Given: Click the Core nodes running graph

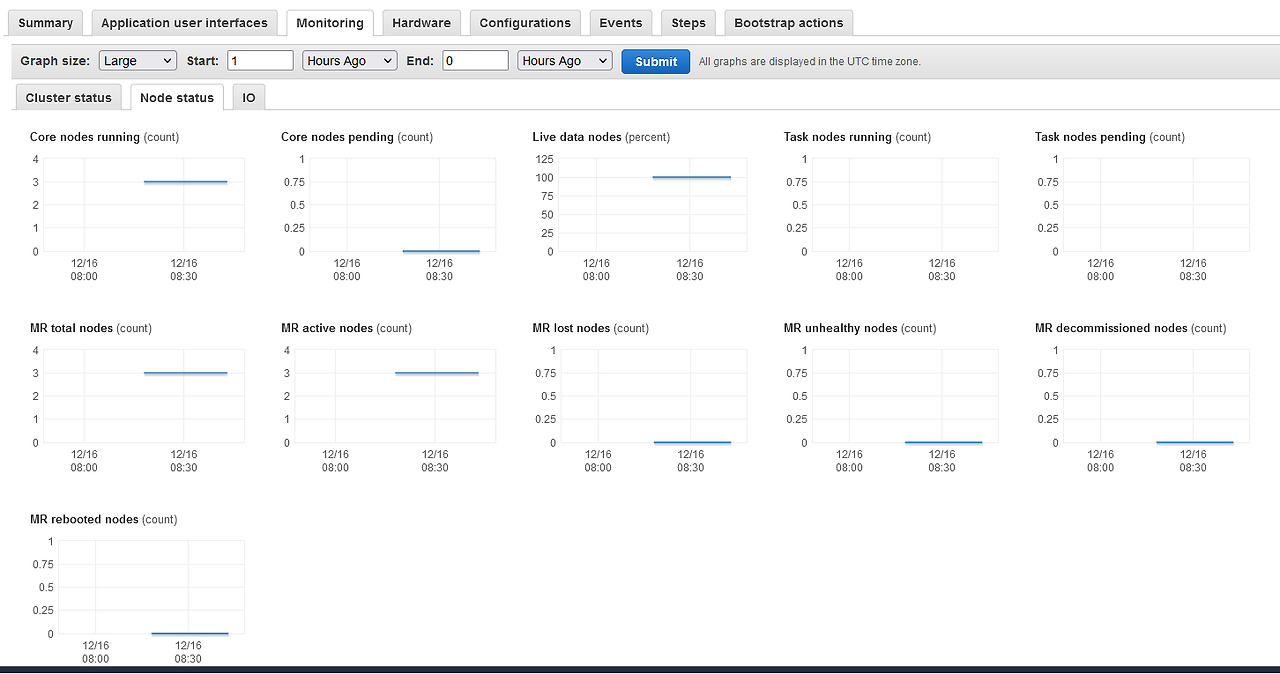Looking at the screenshot, I should (x=145, y=205).
